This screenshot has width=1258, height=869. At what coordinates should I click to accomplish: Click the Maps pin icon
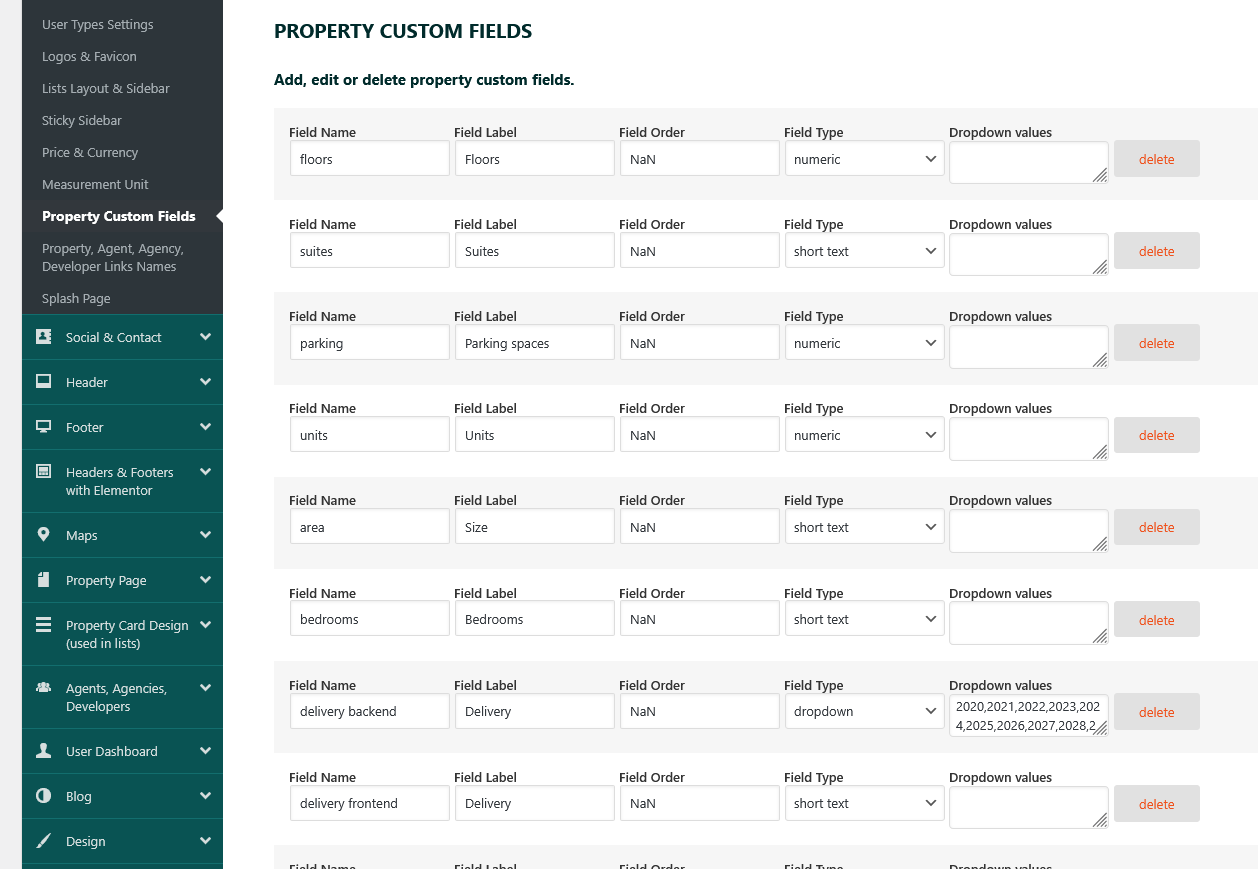(x=44, y=535)
